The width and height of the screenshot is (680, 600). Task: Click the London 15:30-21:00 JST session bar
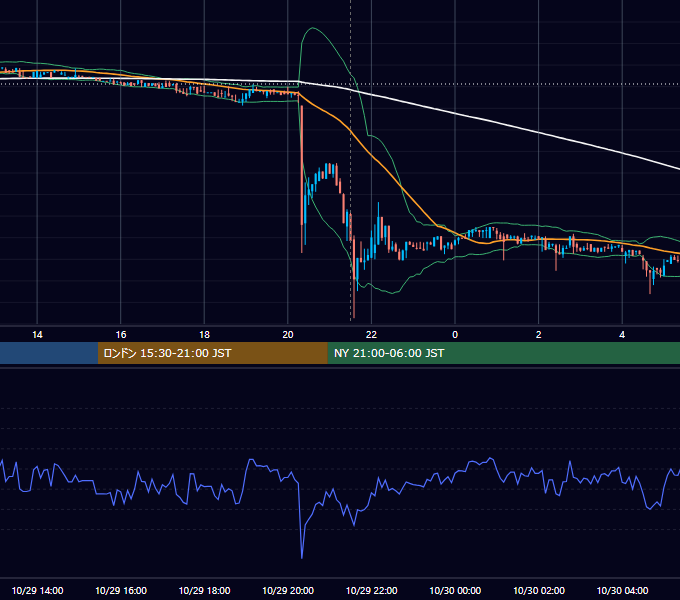pos(212,353)
